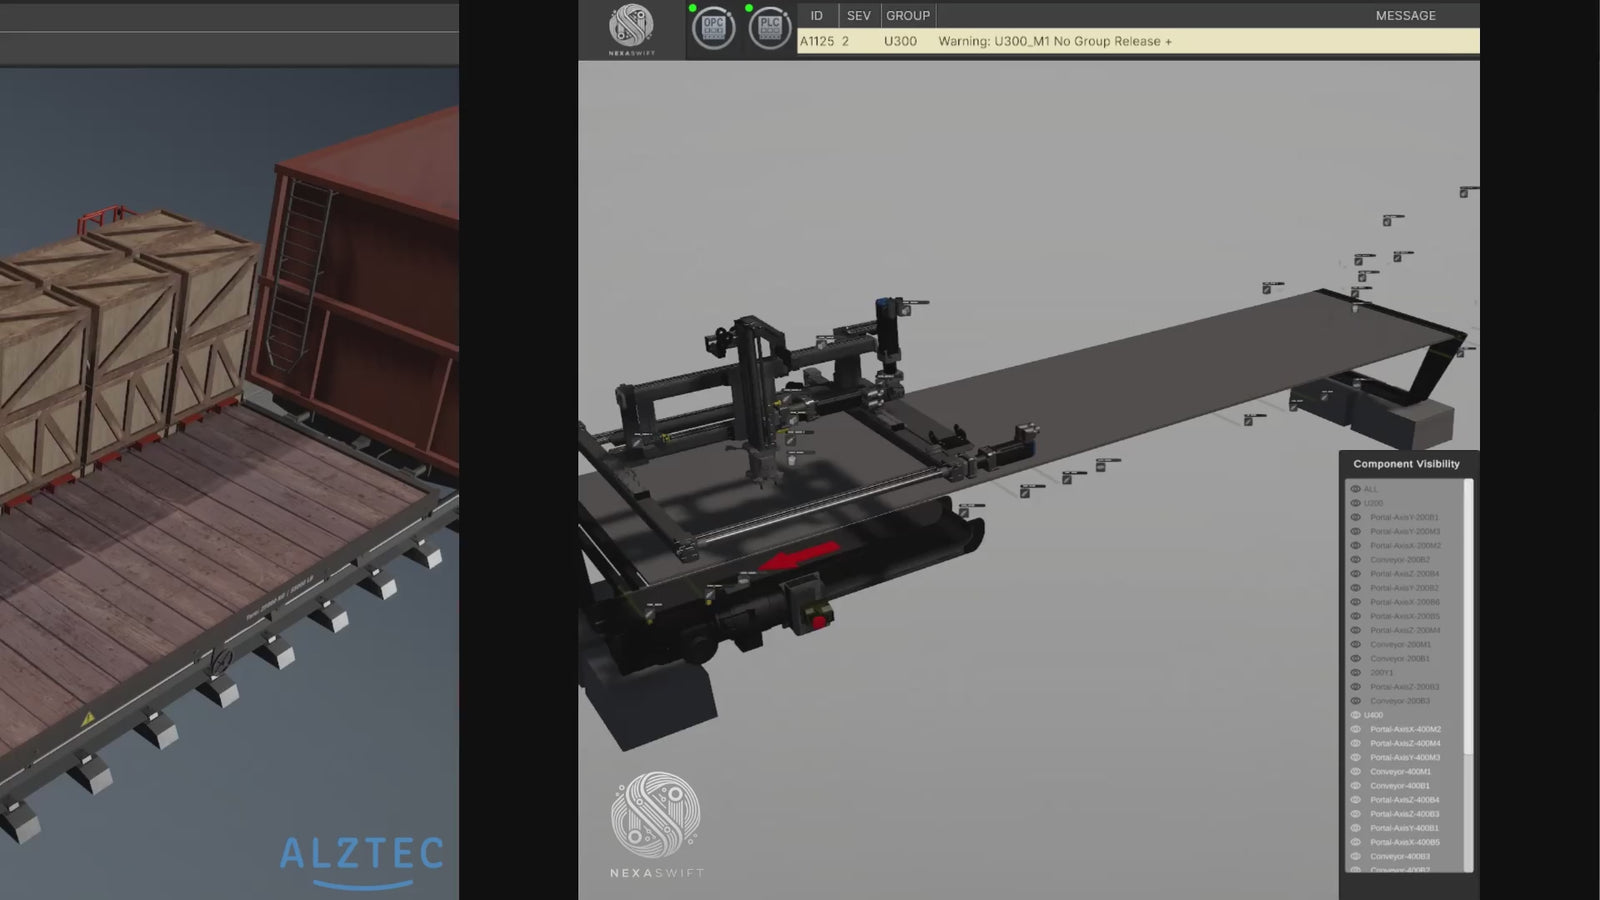Click the severity value 2 in the alarm row

pyautogui.click(x=845, y=41)
